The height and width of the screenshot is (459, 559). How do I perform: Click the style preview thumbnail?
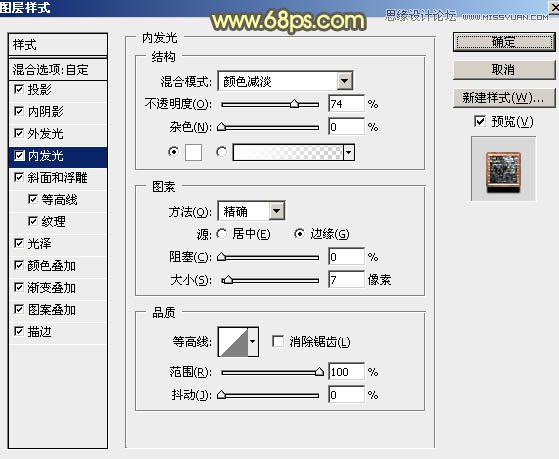503,169
